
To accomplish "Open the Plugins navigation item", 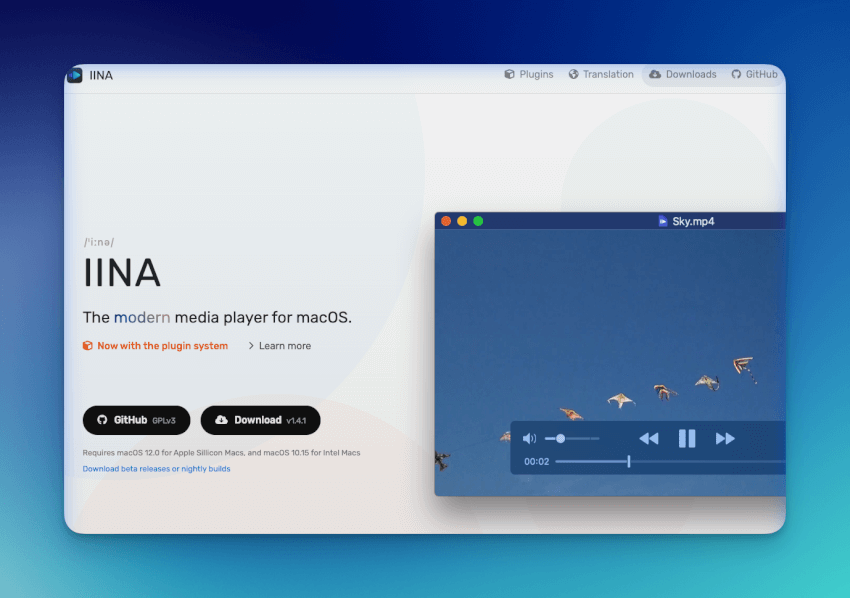I will coord(528,74).
